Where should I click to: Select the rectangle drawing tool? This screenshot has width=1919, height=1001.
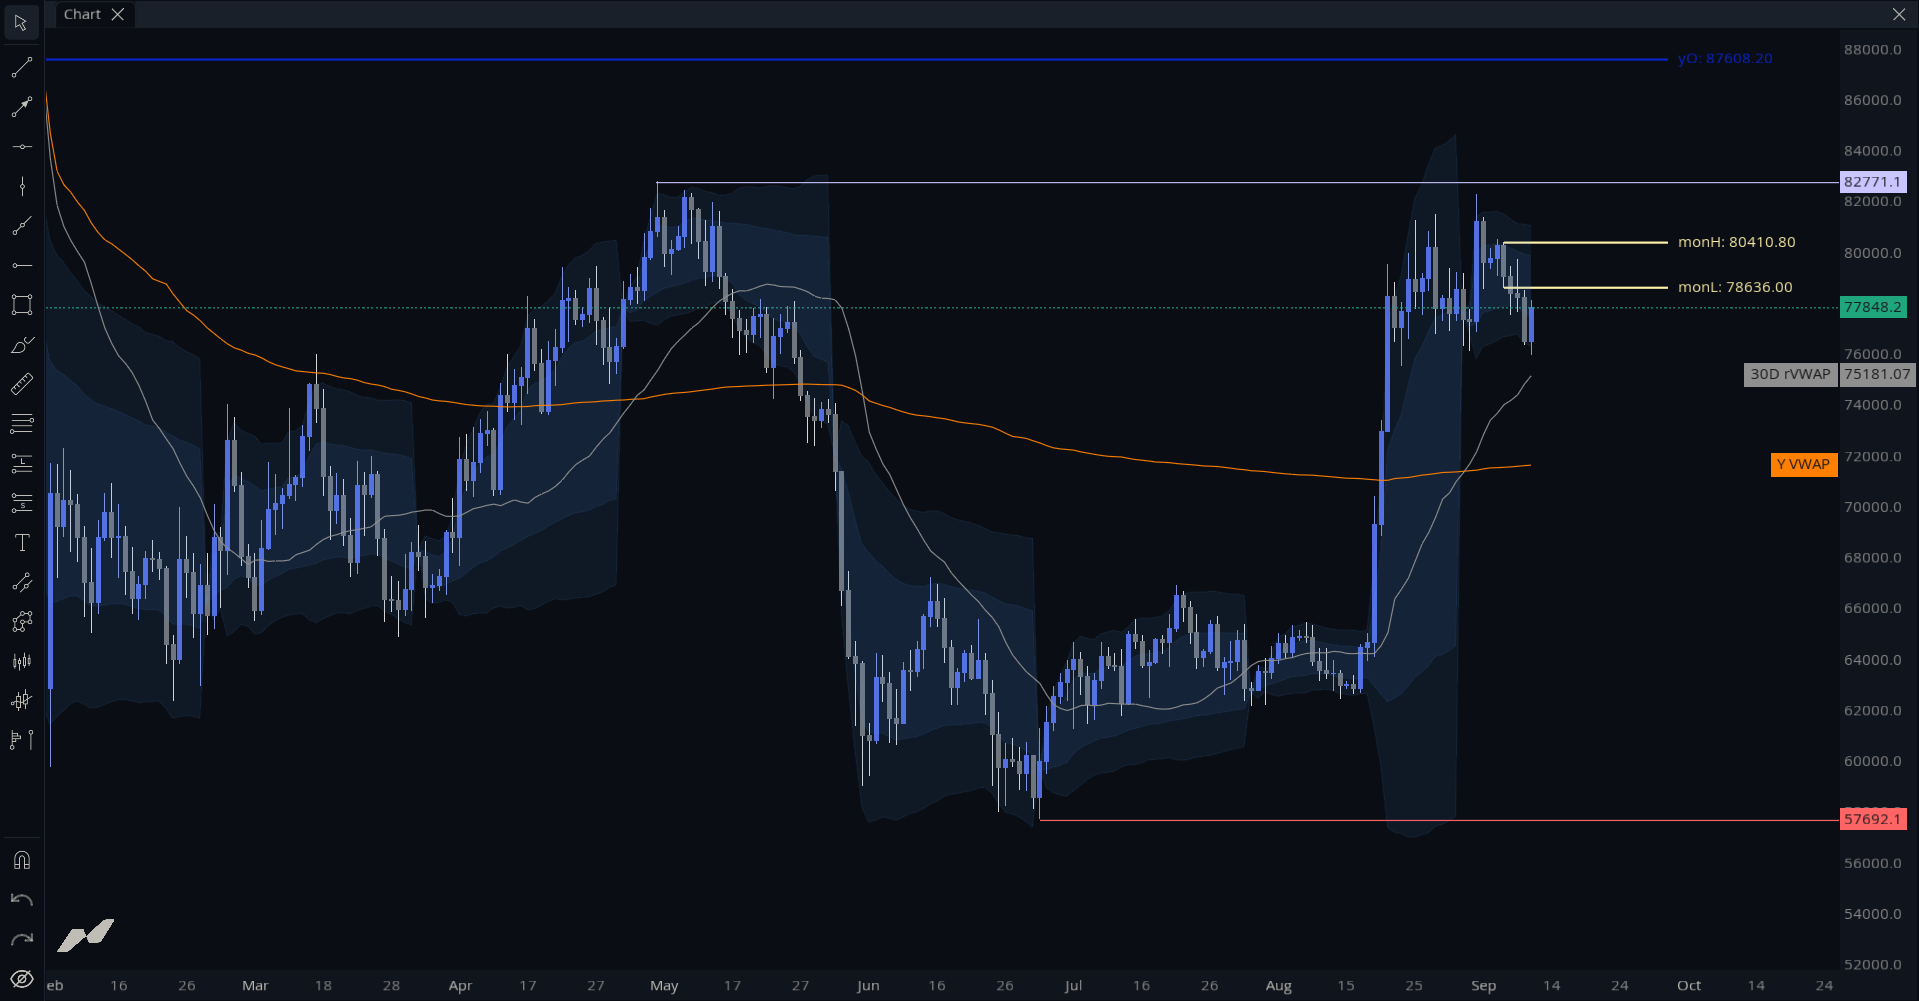pos(21,305)
